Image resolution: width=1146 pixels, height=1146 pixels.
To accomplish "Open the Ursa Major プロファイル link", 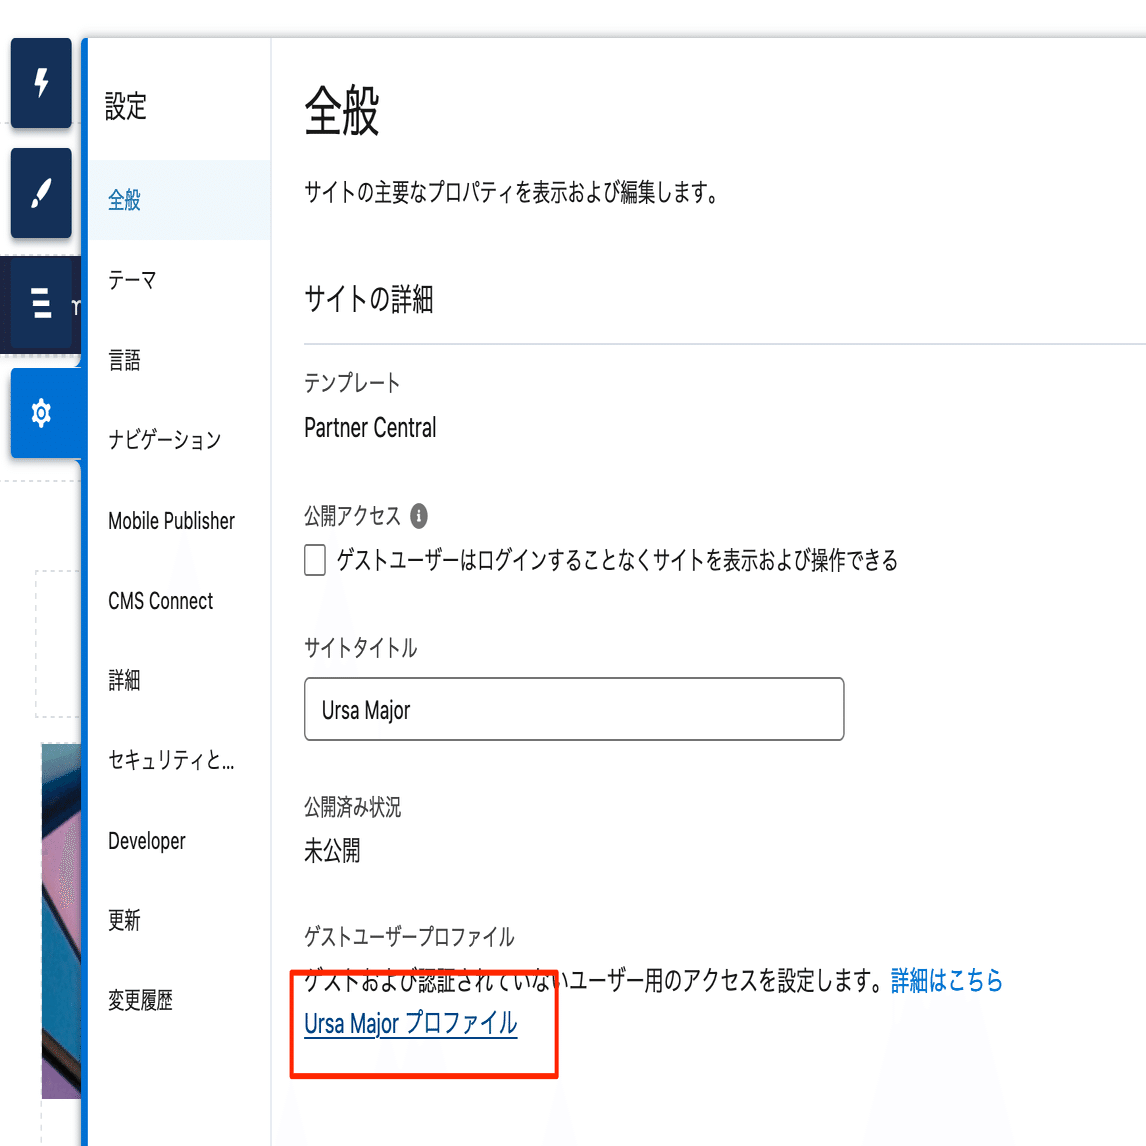I will [411, 1023].
